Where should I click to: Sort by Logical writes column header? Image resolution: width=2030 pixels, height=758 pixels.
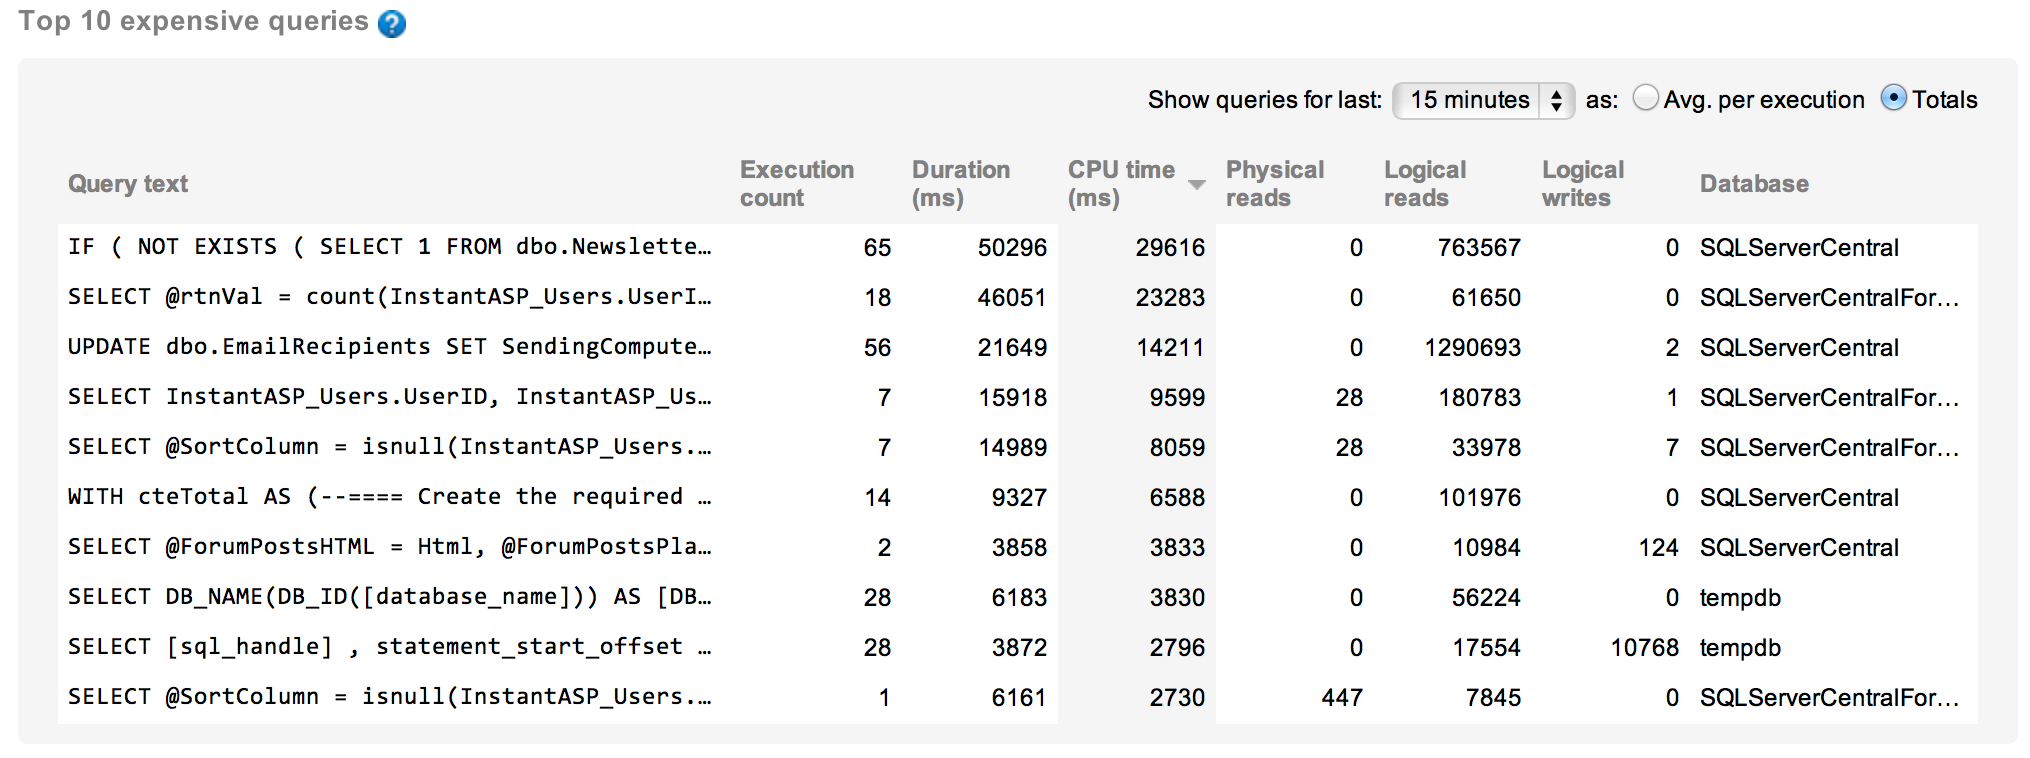click(1582, 184)
